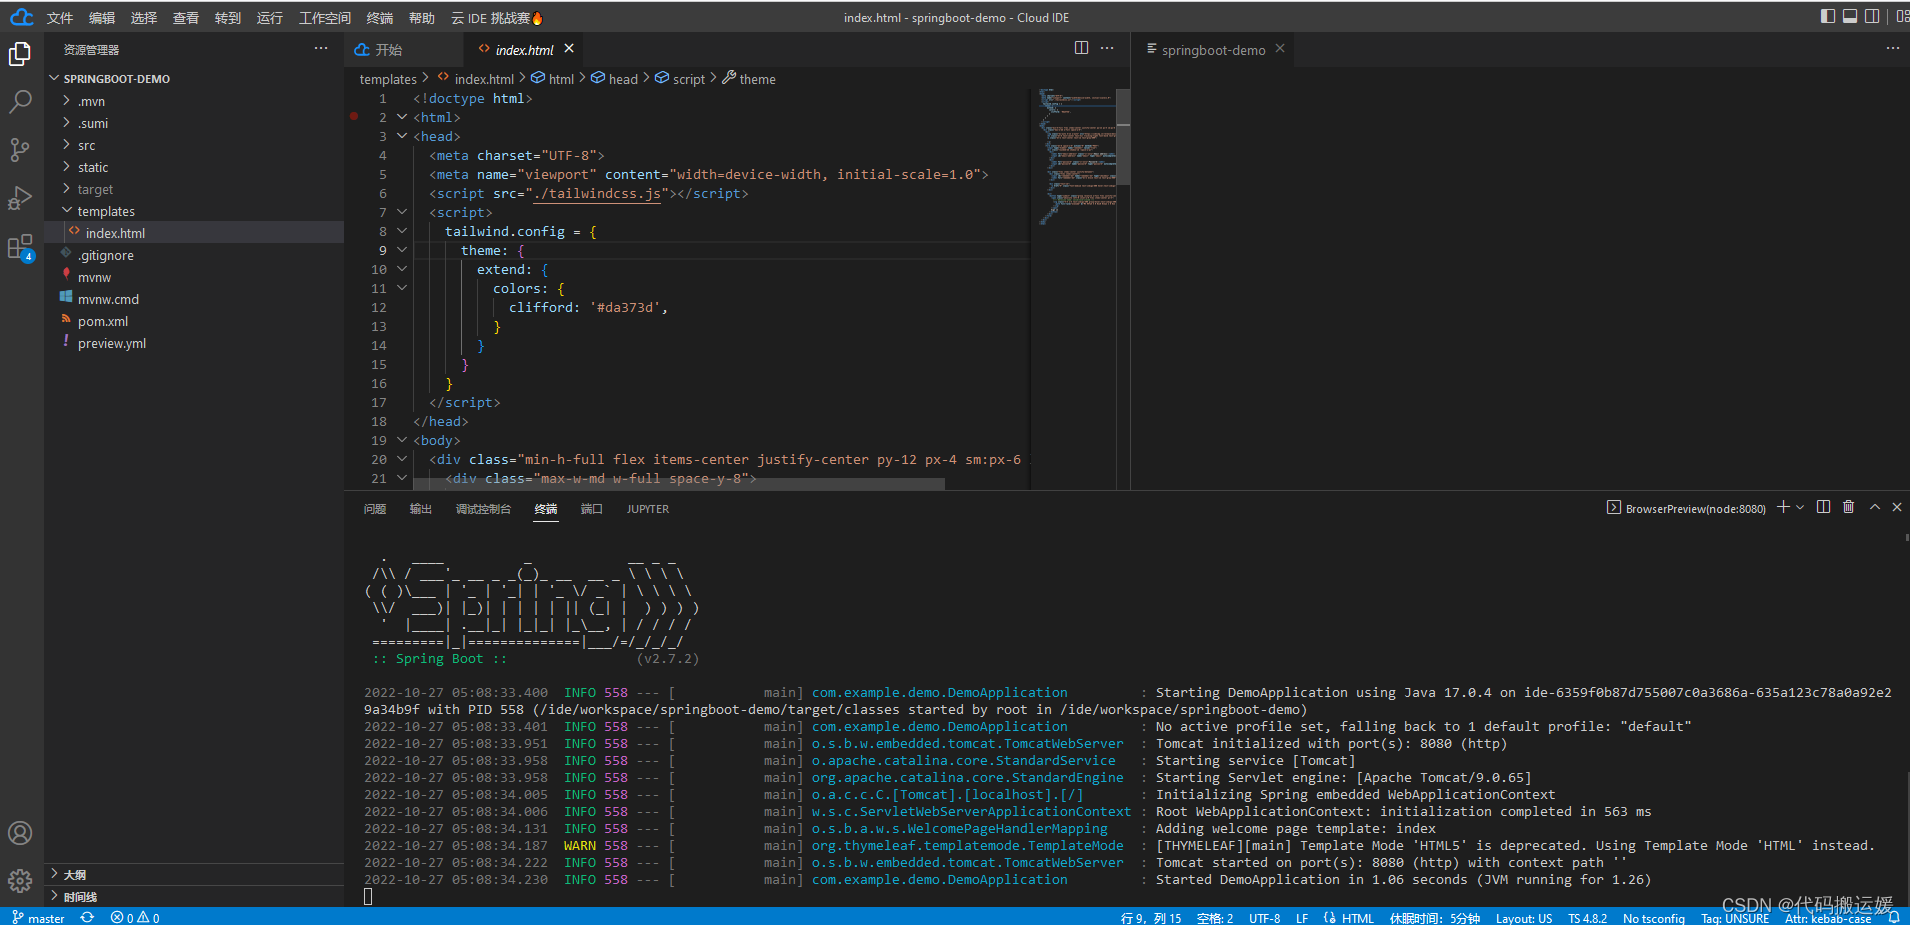1910x925 pixels.
Task: Switch to the 问题 panel tab
Action: pos(375,509)
